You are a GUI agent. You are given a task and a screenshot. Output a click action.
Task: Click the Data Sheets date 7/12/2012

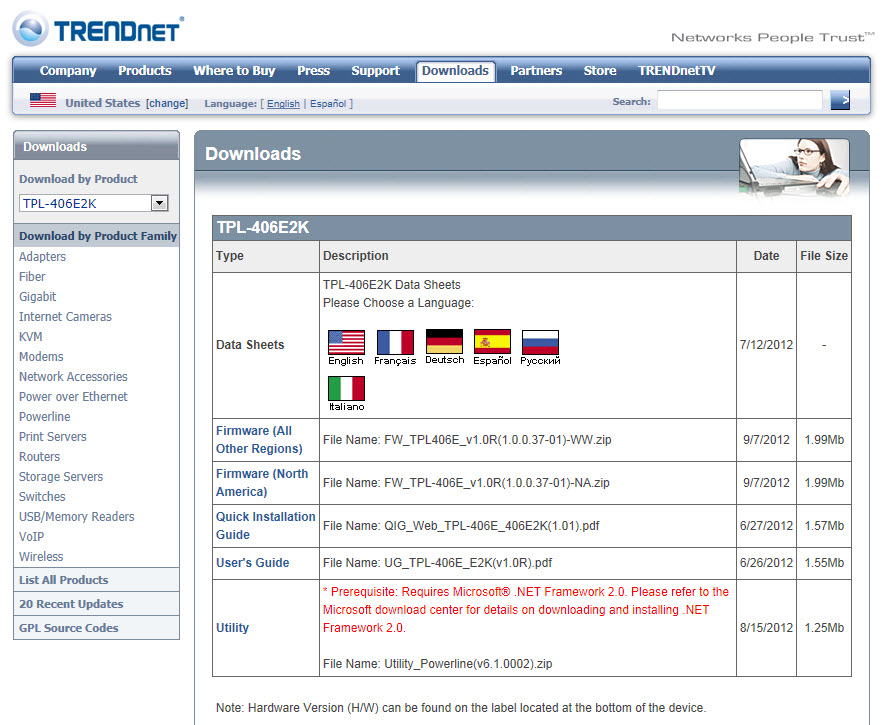[766, 345]
